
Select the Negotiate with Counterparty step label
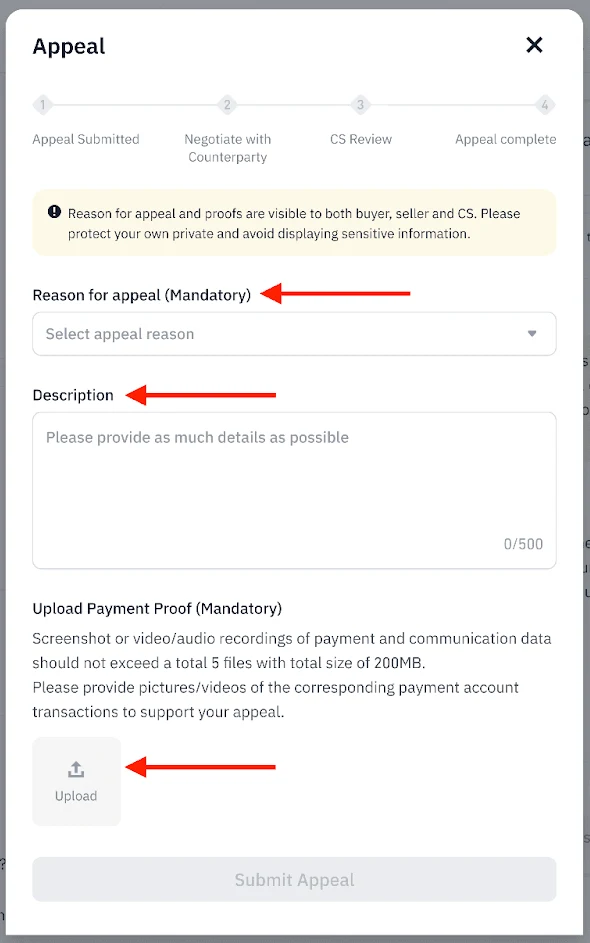tap(227, 148)
